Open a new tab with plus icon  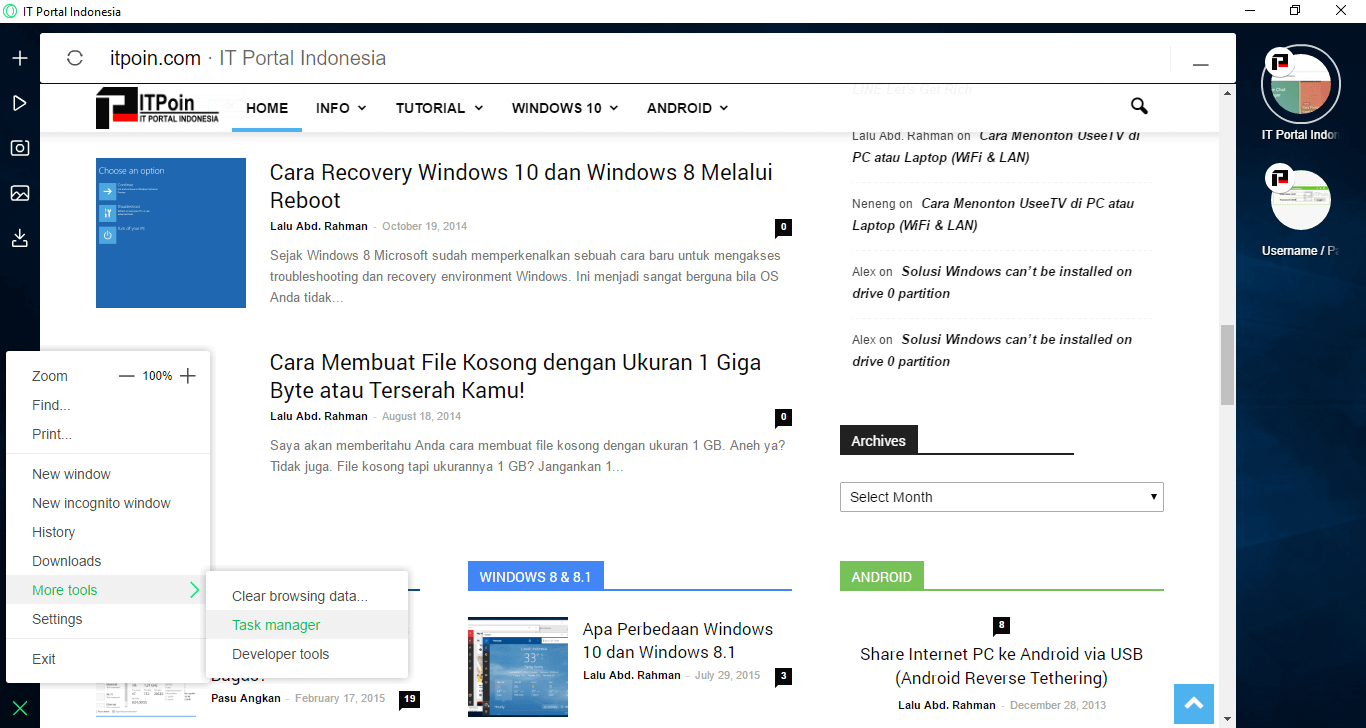20,58
